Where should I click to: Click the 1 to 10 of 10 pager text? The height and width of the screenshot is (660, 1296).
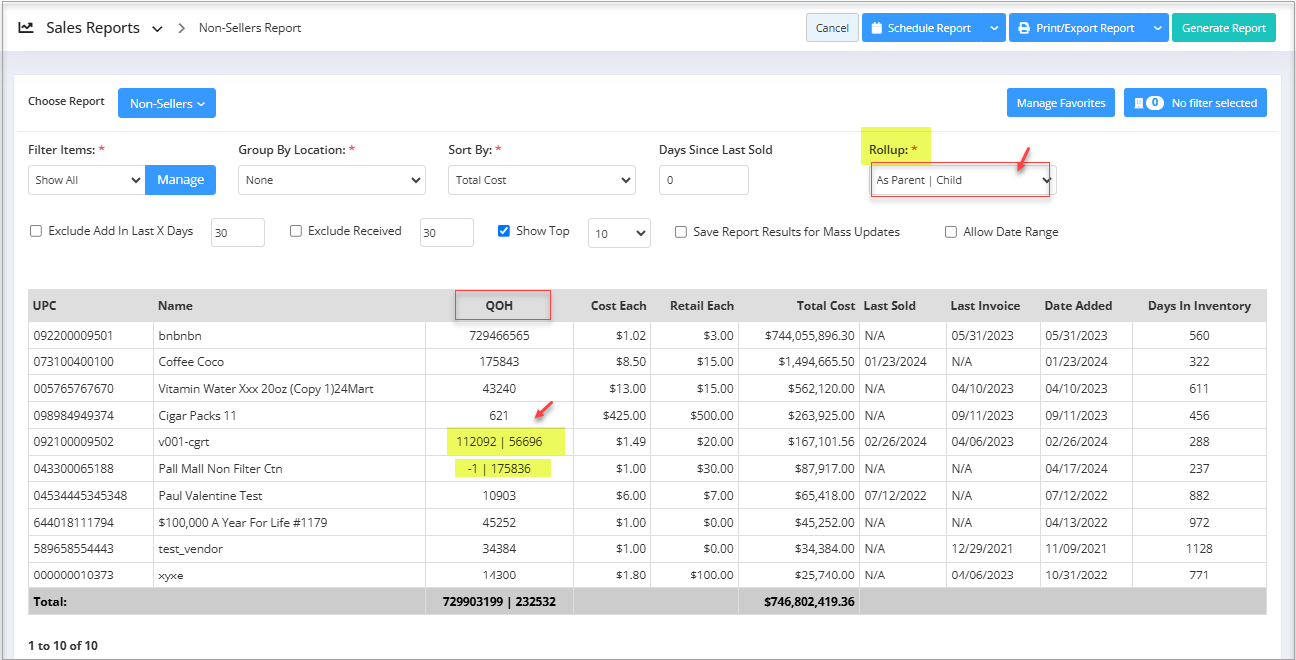click(x=63, y=646)
